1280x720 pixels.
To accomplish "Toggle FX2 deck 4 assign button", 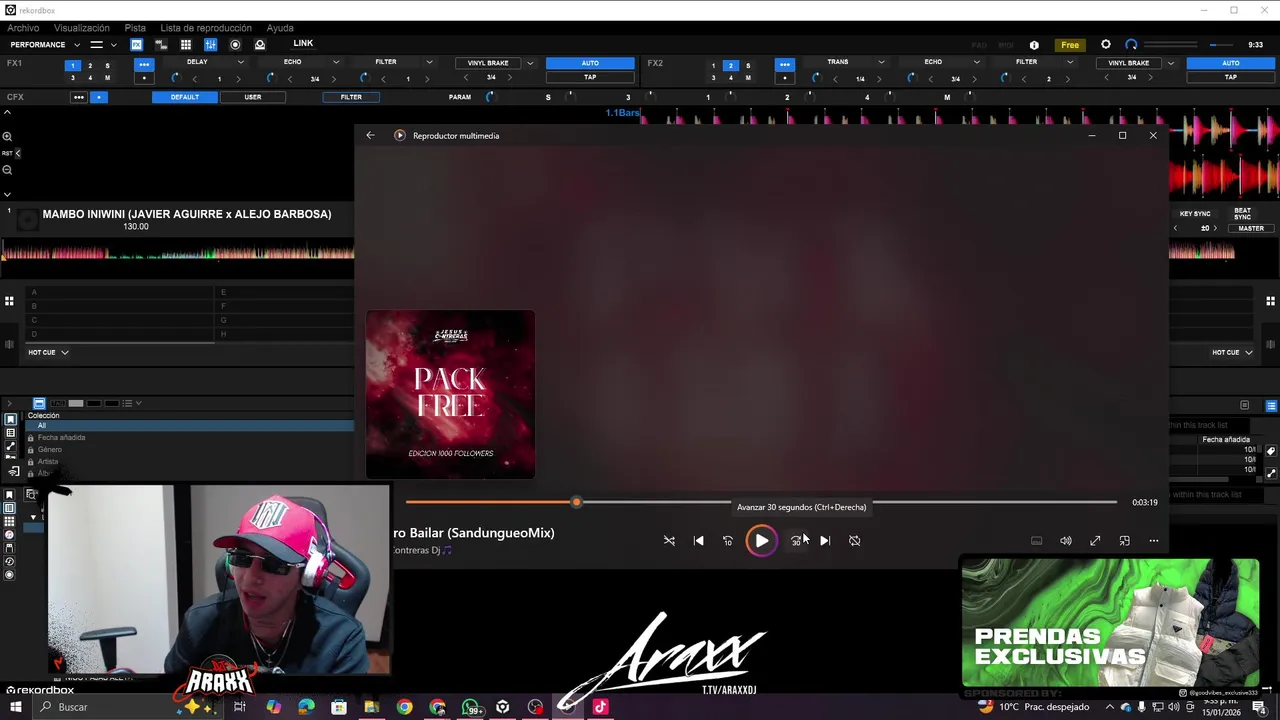I will point(730,78).
